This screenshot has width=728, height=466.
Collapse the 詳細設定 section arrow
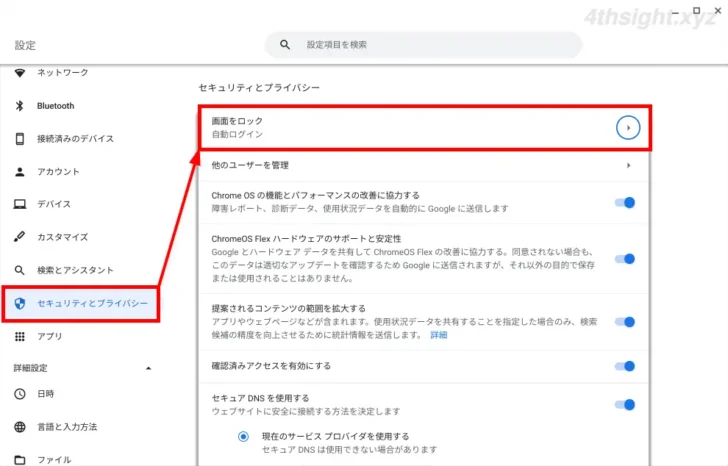click(x=149, y=369)
